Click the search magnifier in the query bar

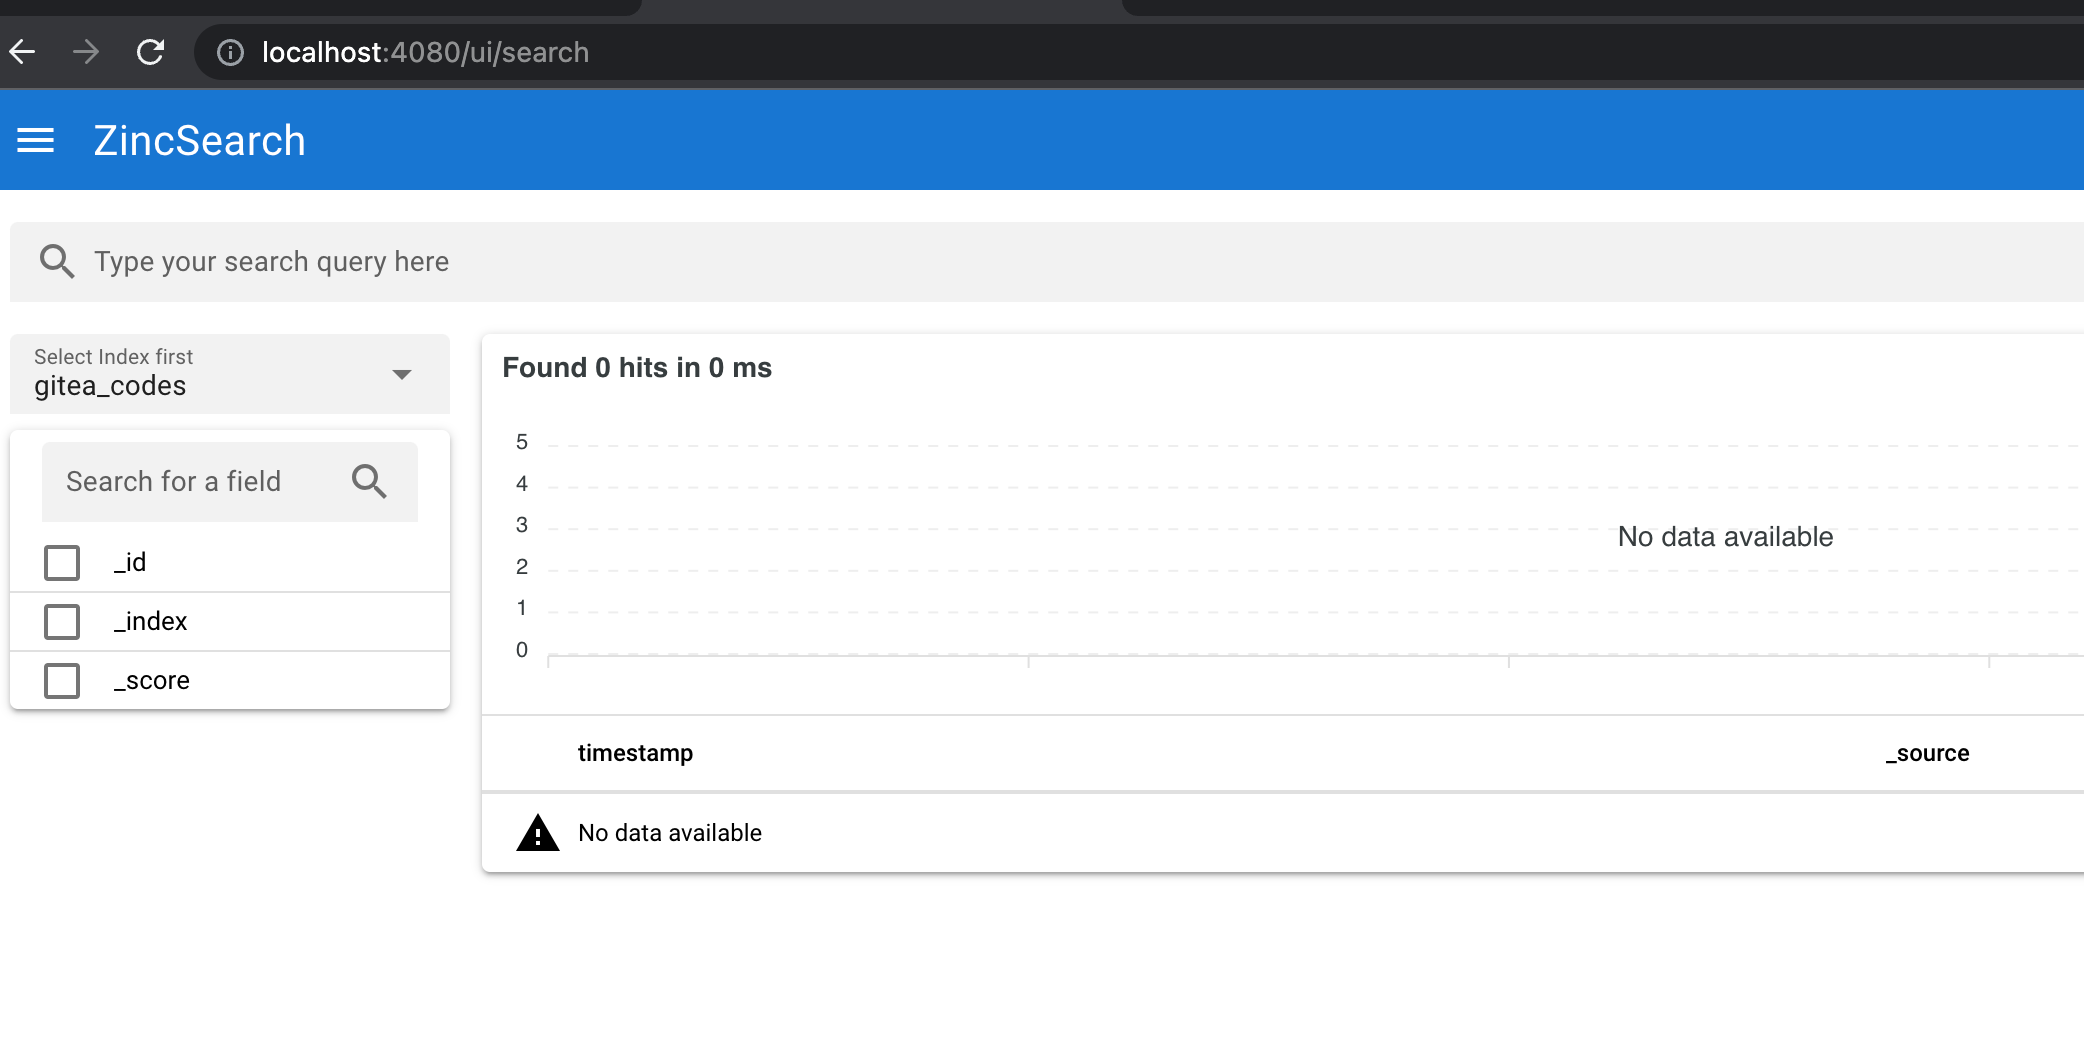tap(57, 261)
